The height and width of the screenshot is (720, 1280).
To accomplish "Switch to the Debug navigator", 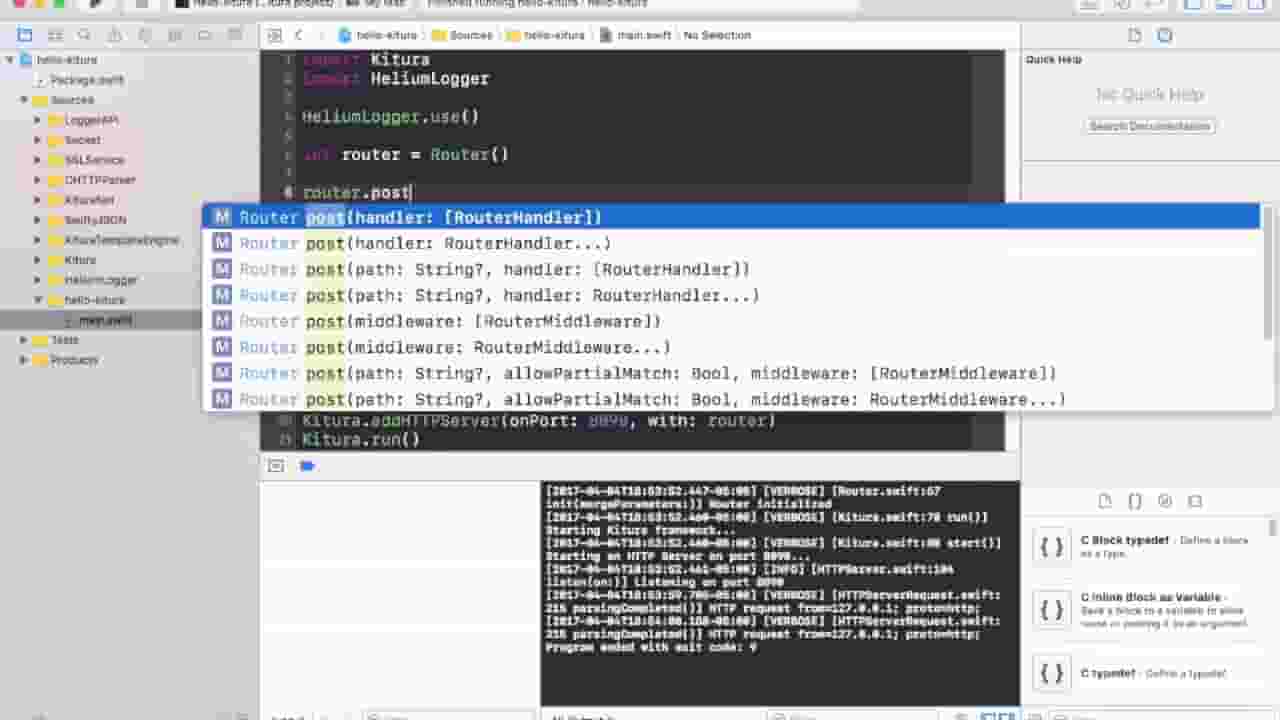I will tap(175, 35).
